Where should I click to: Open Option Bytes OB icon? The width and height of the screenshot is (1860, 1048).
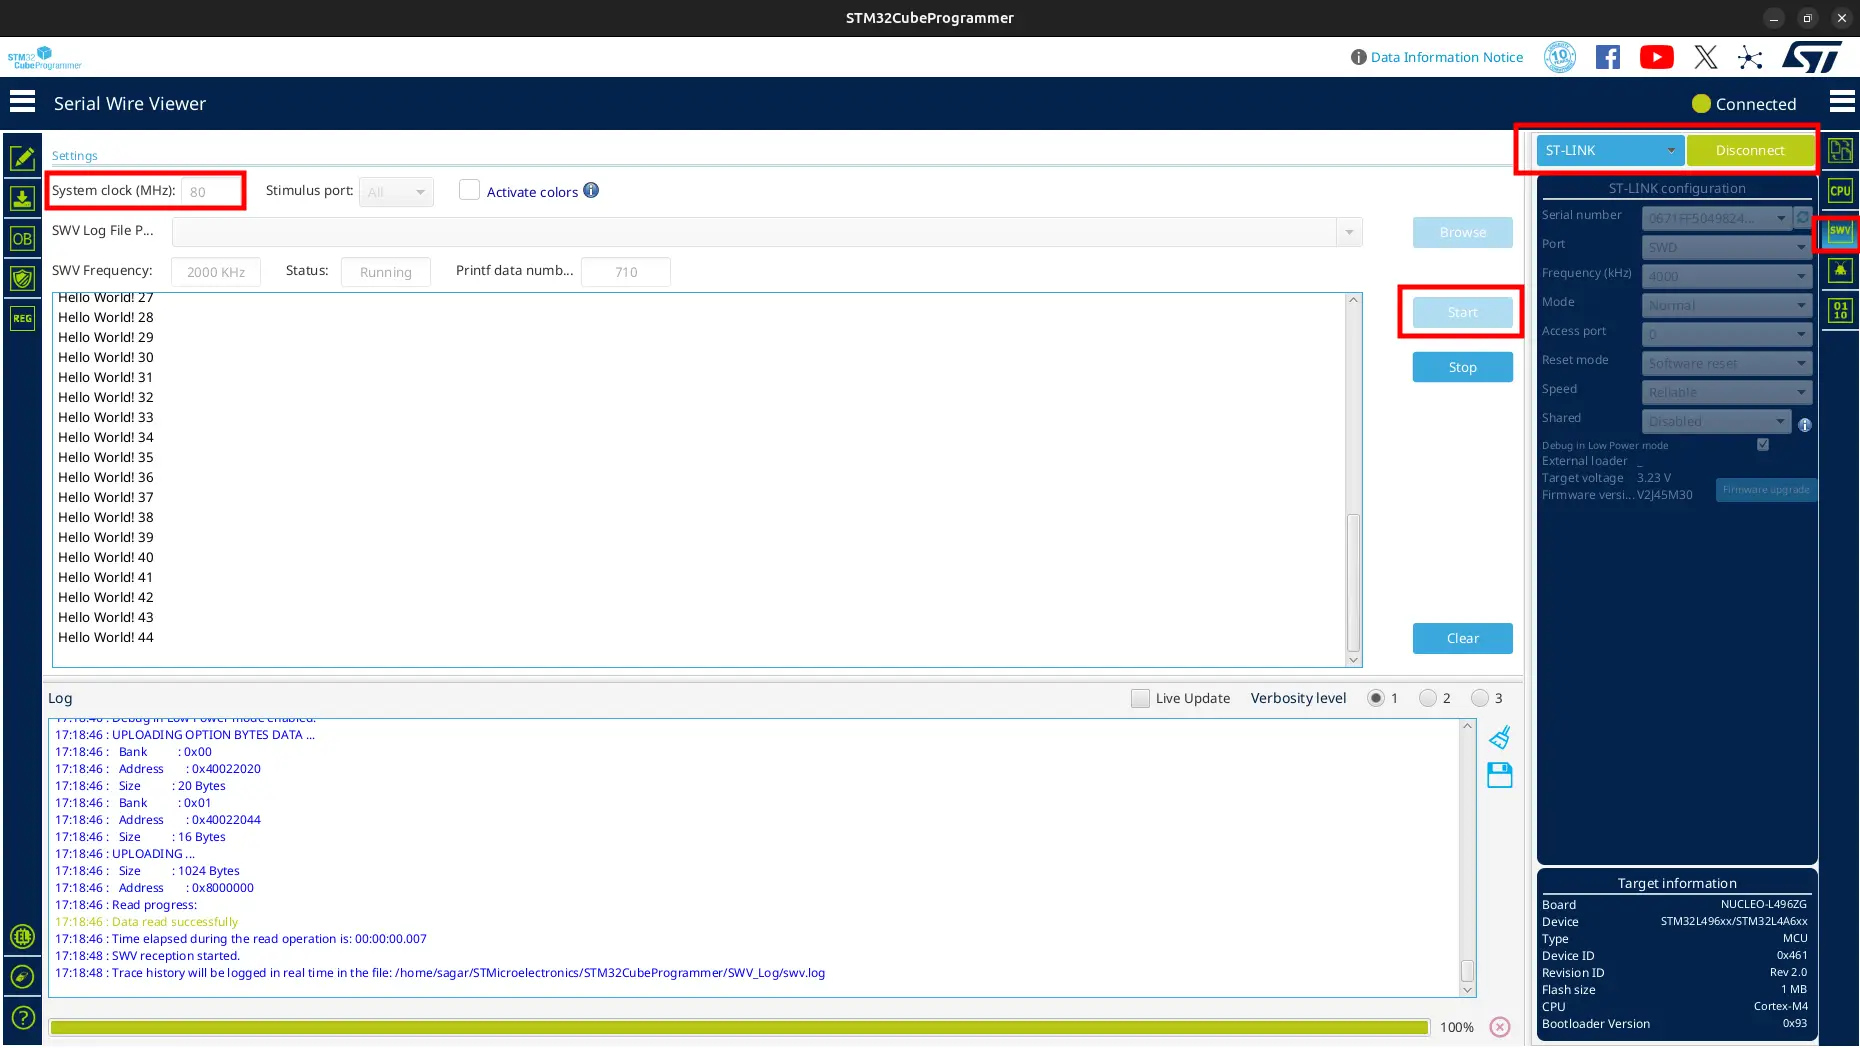(22, 238)
